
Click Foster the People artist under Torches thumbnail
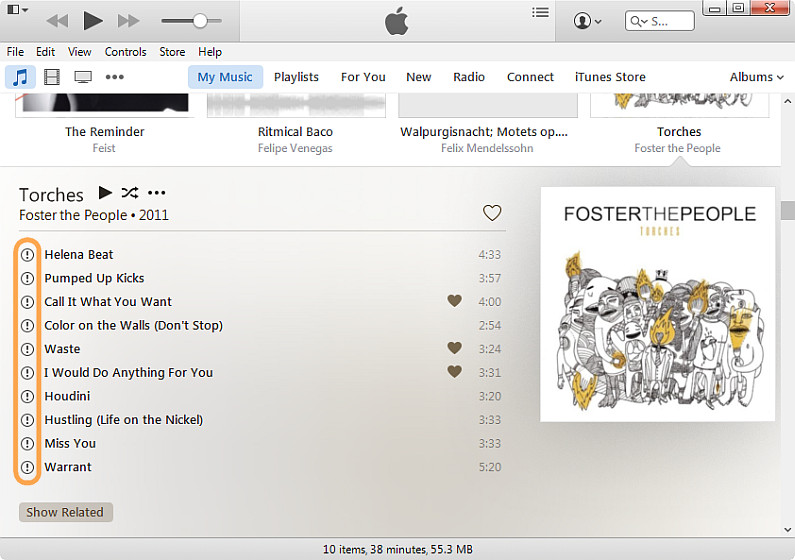coord(677,148)
